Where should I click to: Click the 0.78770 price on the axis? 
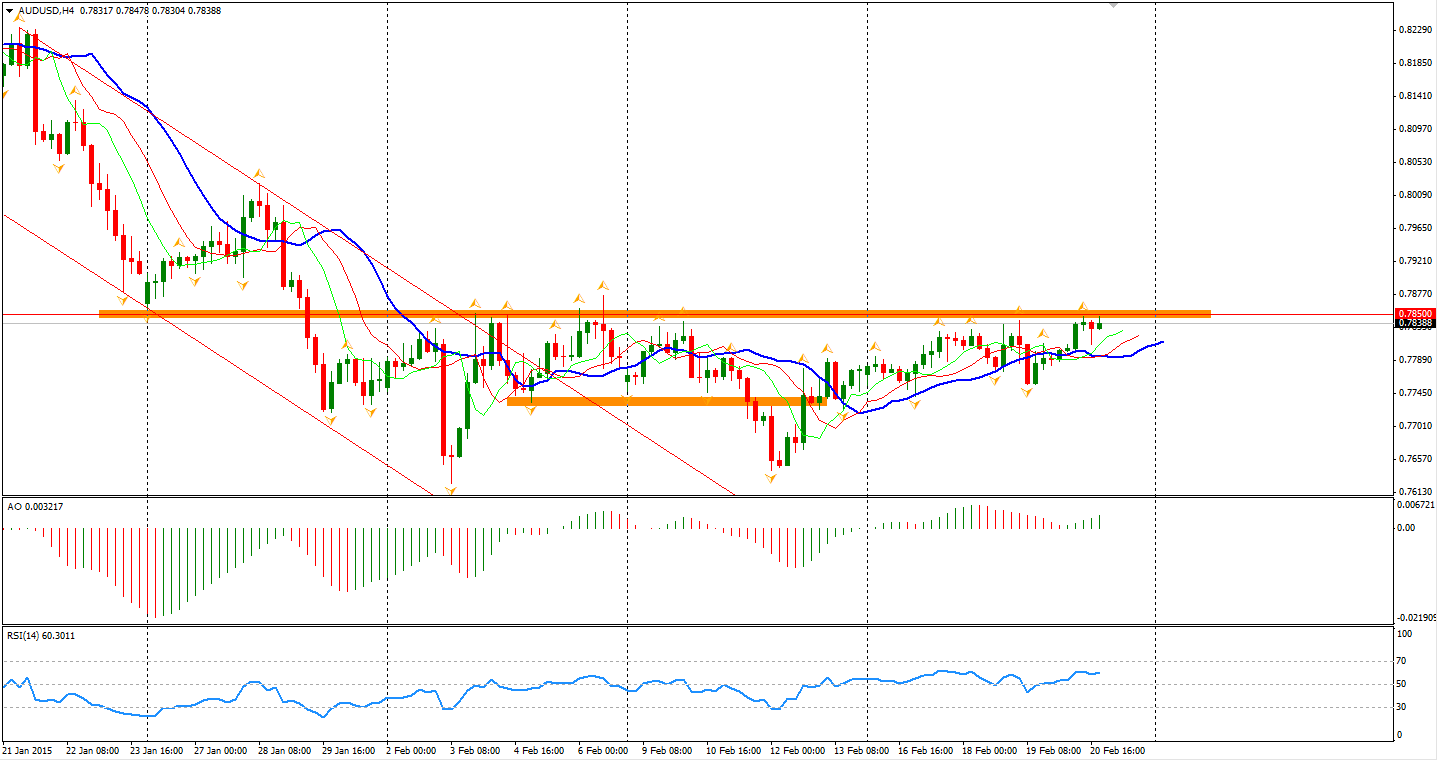pyautogui.click(x=1414, y=294)
